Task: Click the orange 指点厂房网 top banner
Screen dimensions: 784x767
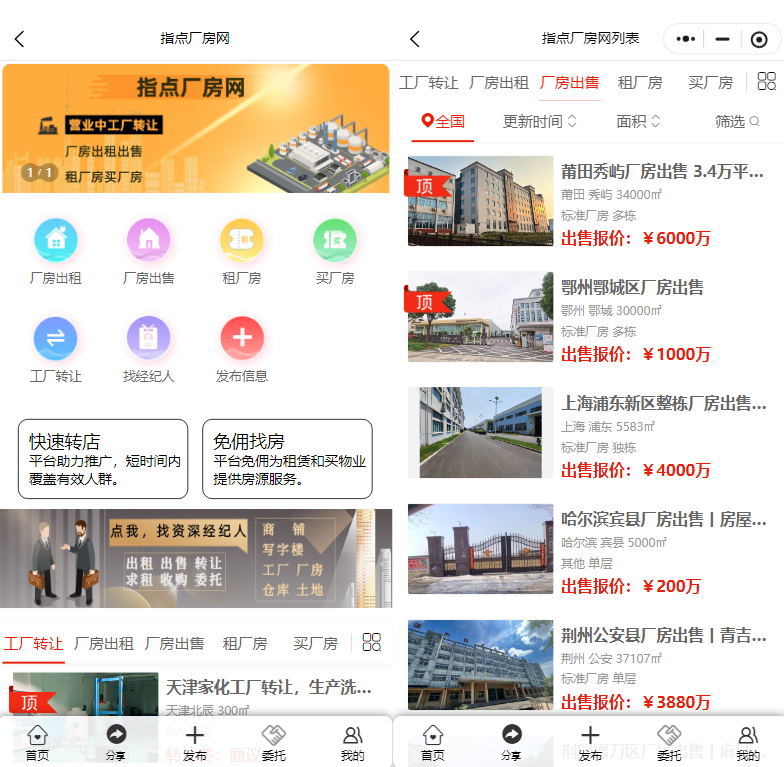Action: (x=196, y=128)
